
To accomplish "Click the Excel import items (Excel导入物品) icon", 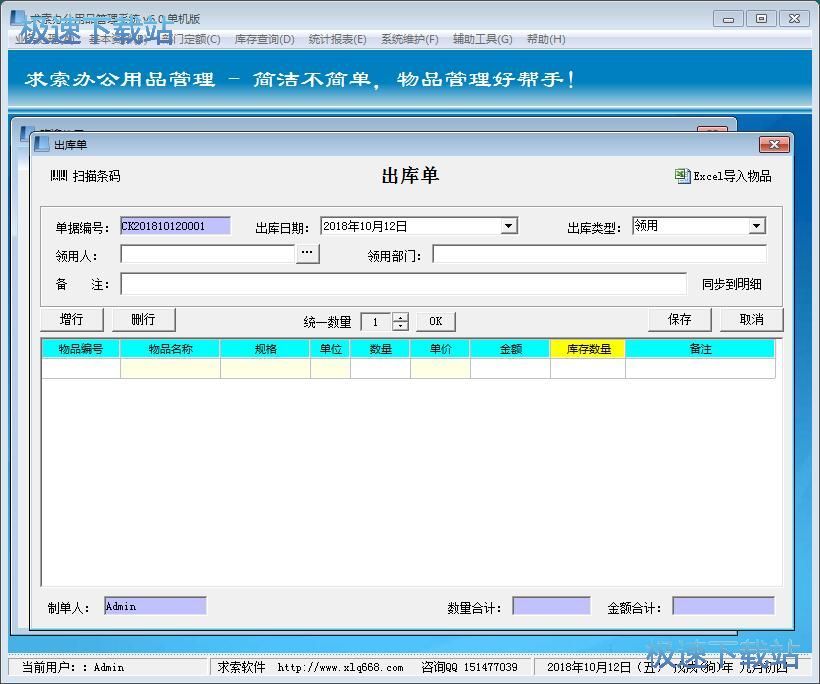I will point(683,176).
